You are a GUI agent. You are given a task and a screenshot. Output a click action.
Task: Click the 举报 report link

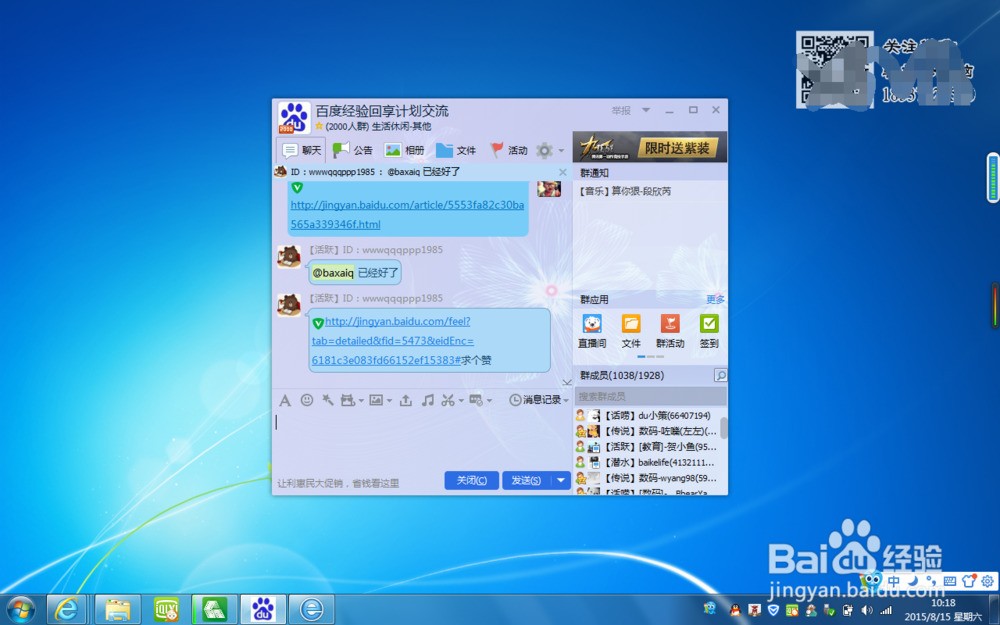point(621,110)
